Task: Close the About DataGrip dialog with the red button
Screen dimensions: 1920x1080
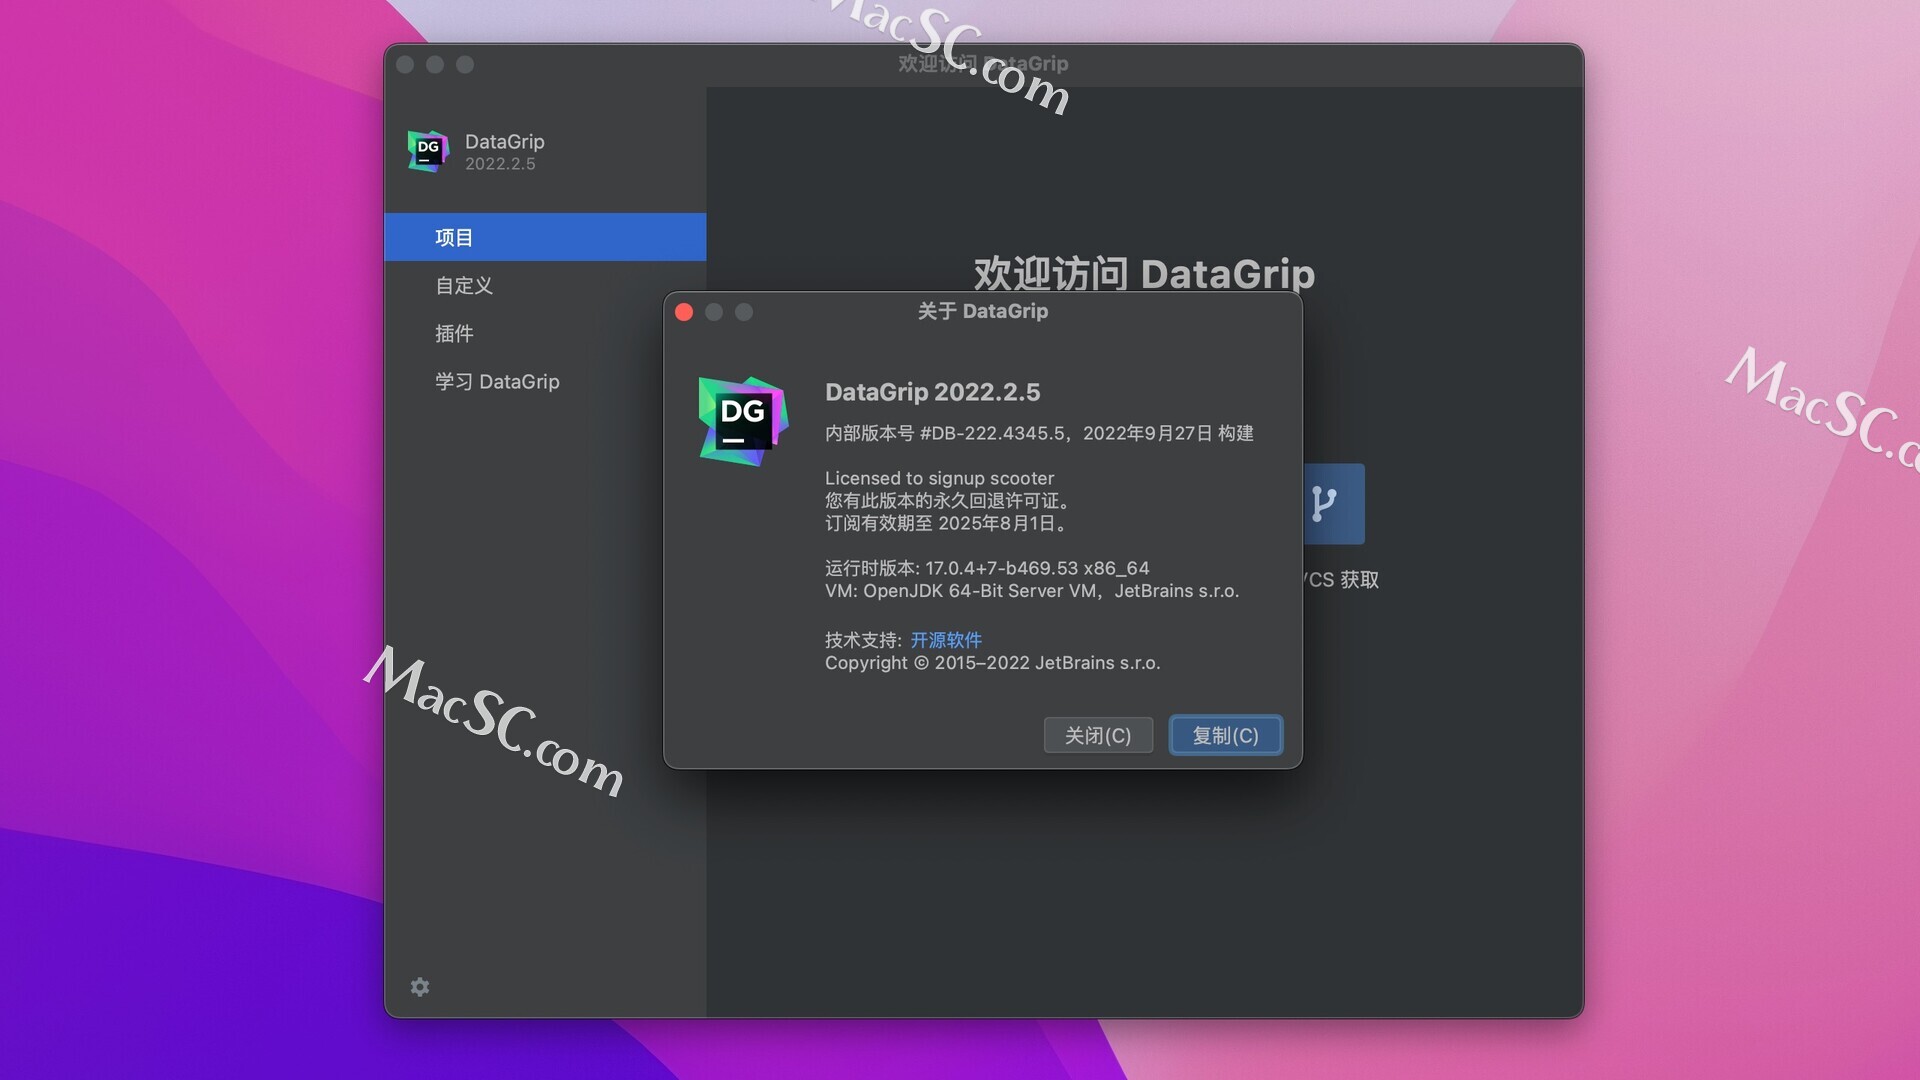Action: coord(684,312)
